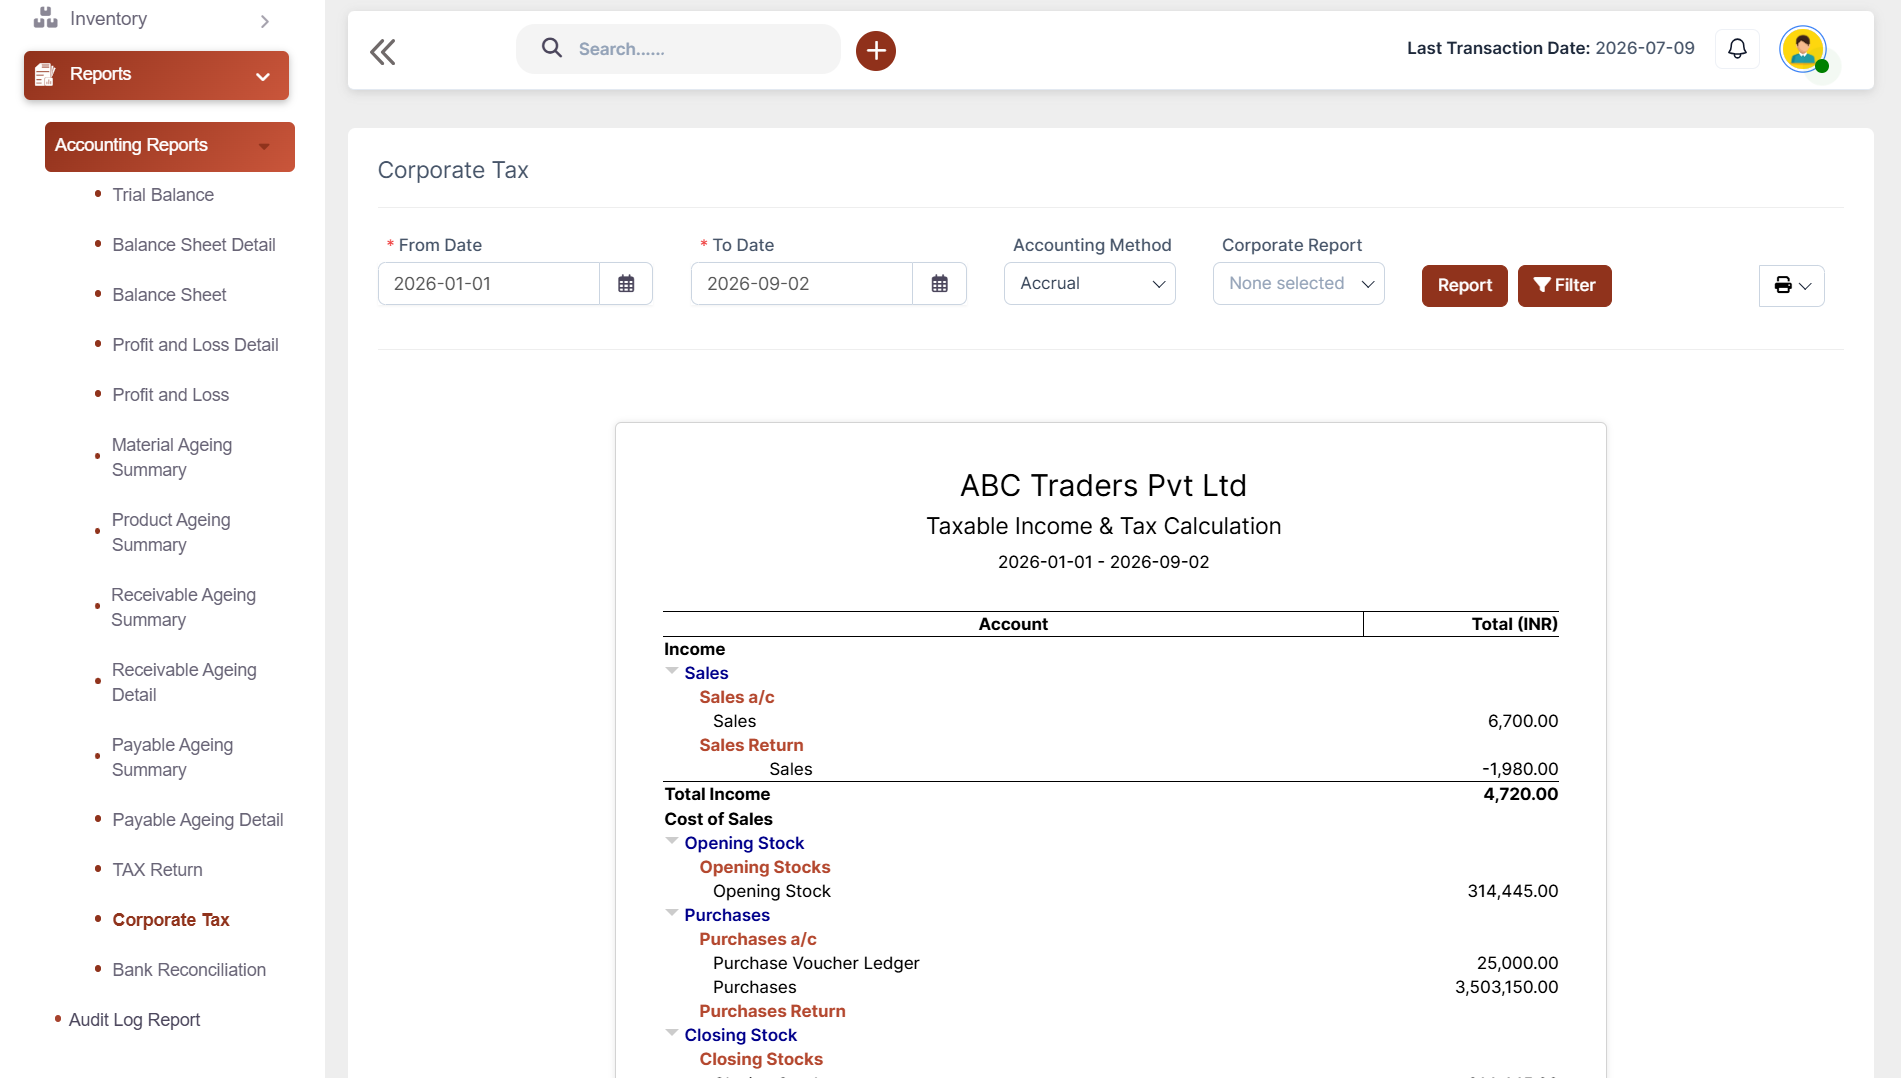The width and height of the screenshot is (1901, 1078).
Task: Open Profit and Loss report
Action: [x=170, y=395]
